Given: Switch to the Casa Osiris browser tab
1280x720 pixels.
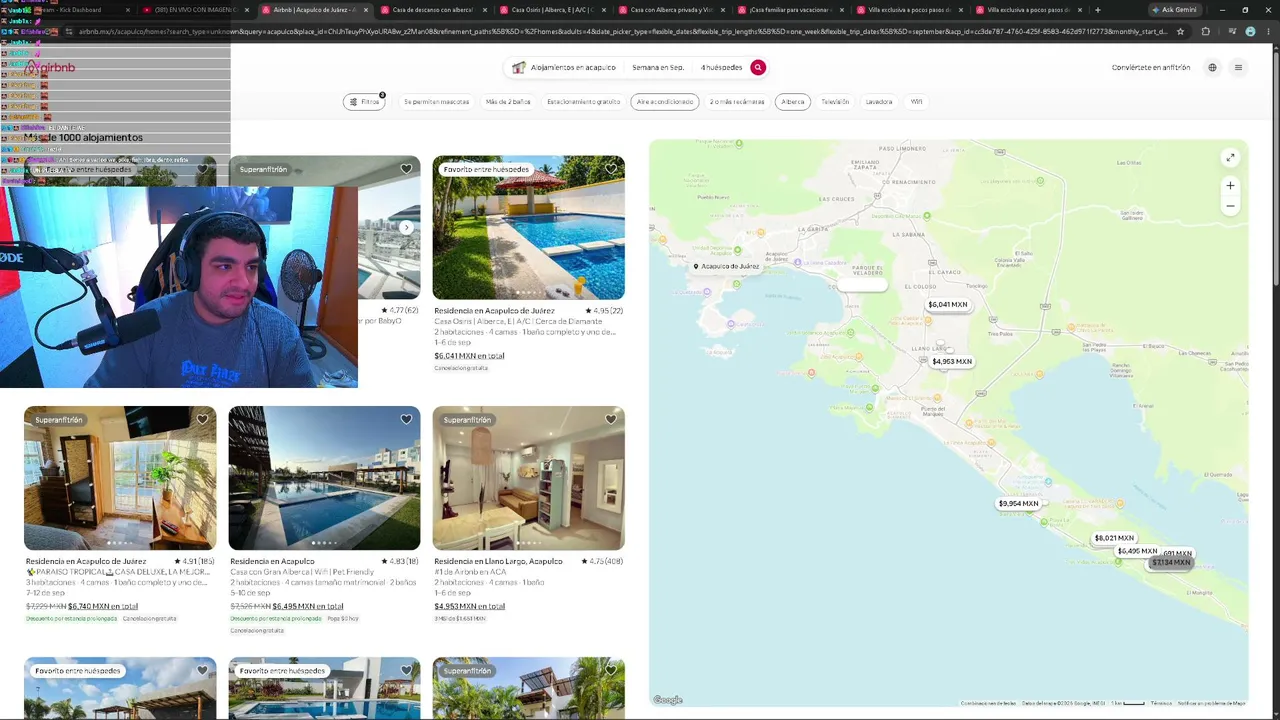Looking at the screenshot, I should tap(550, 10).
